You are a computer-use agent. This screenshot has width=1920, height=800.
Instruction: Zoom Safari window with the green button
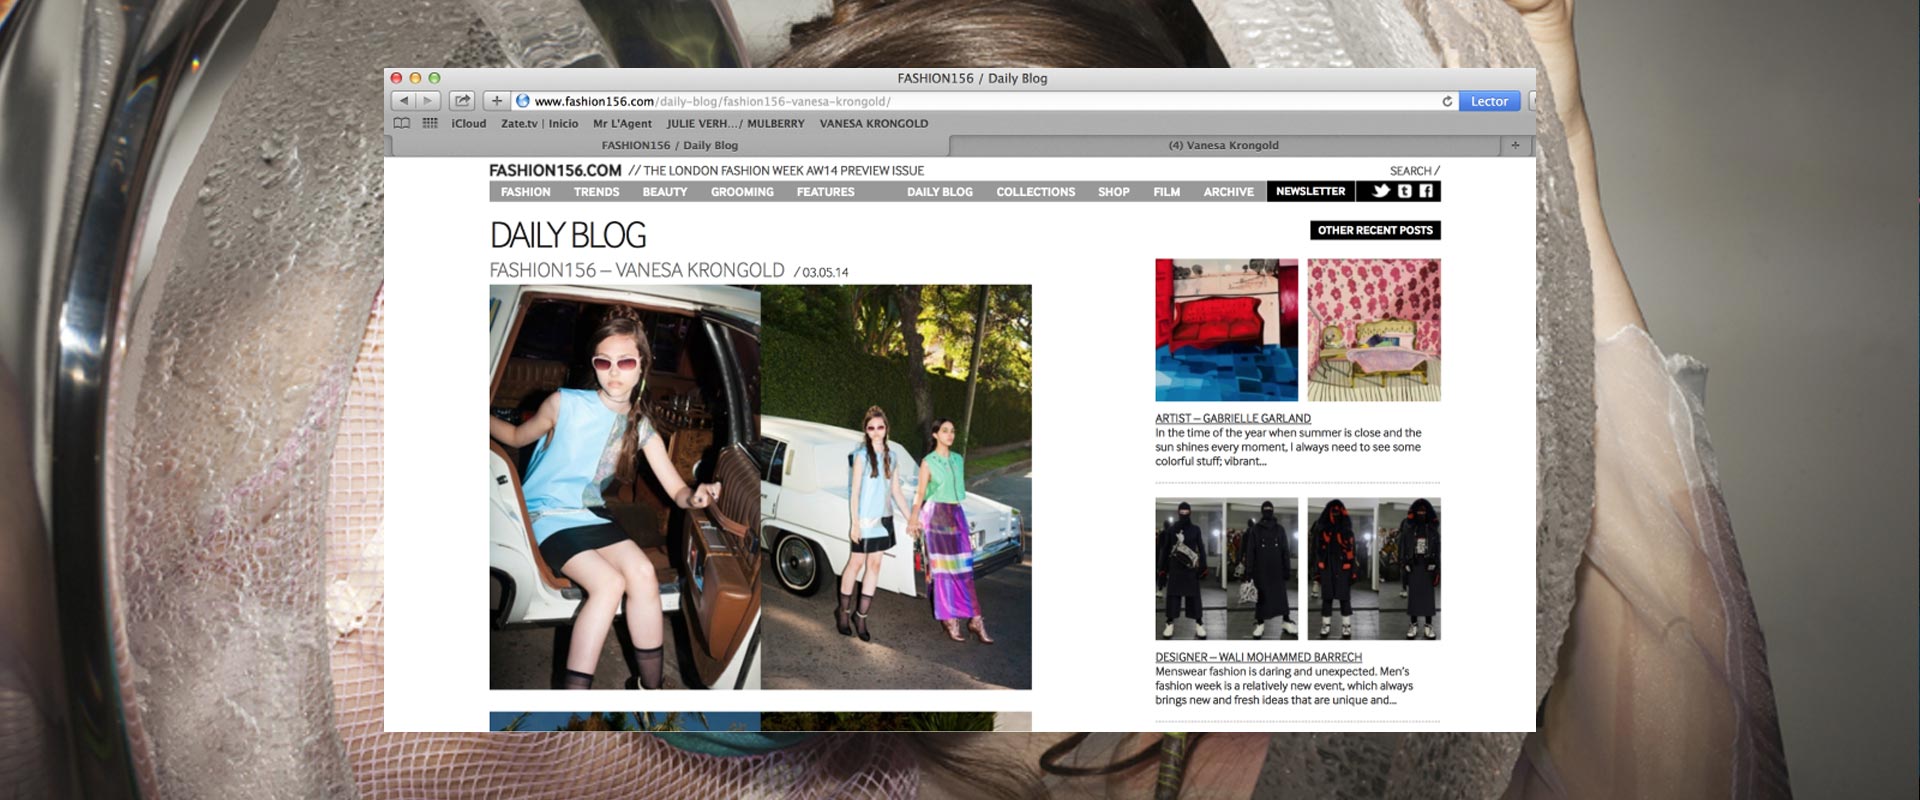tap(434, 78)
